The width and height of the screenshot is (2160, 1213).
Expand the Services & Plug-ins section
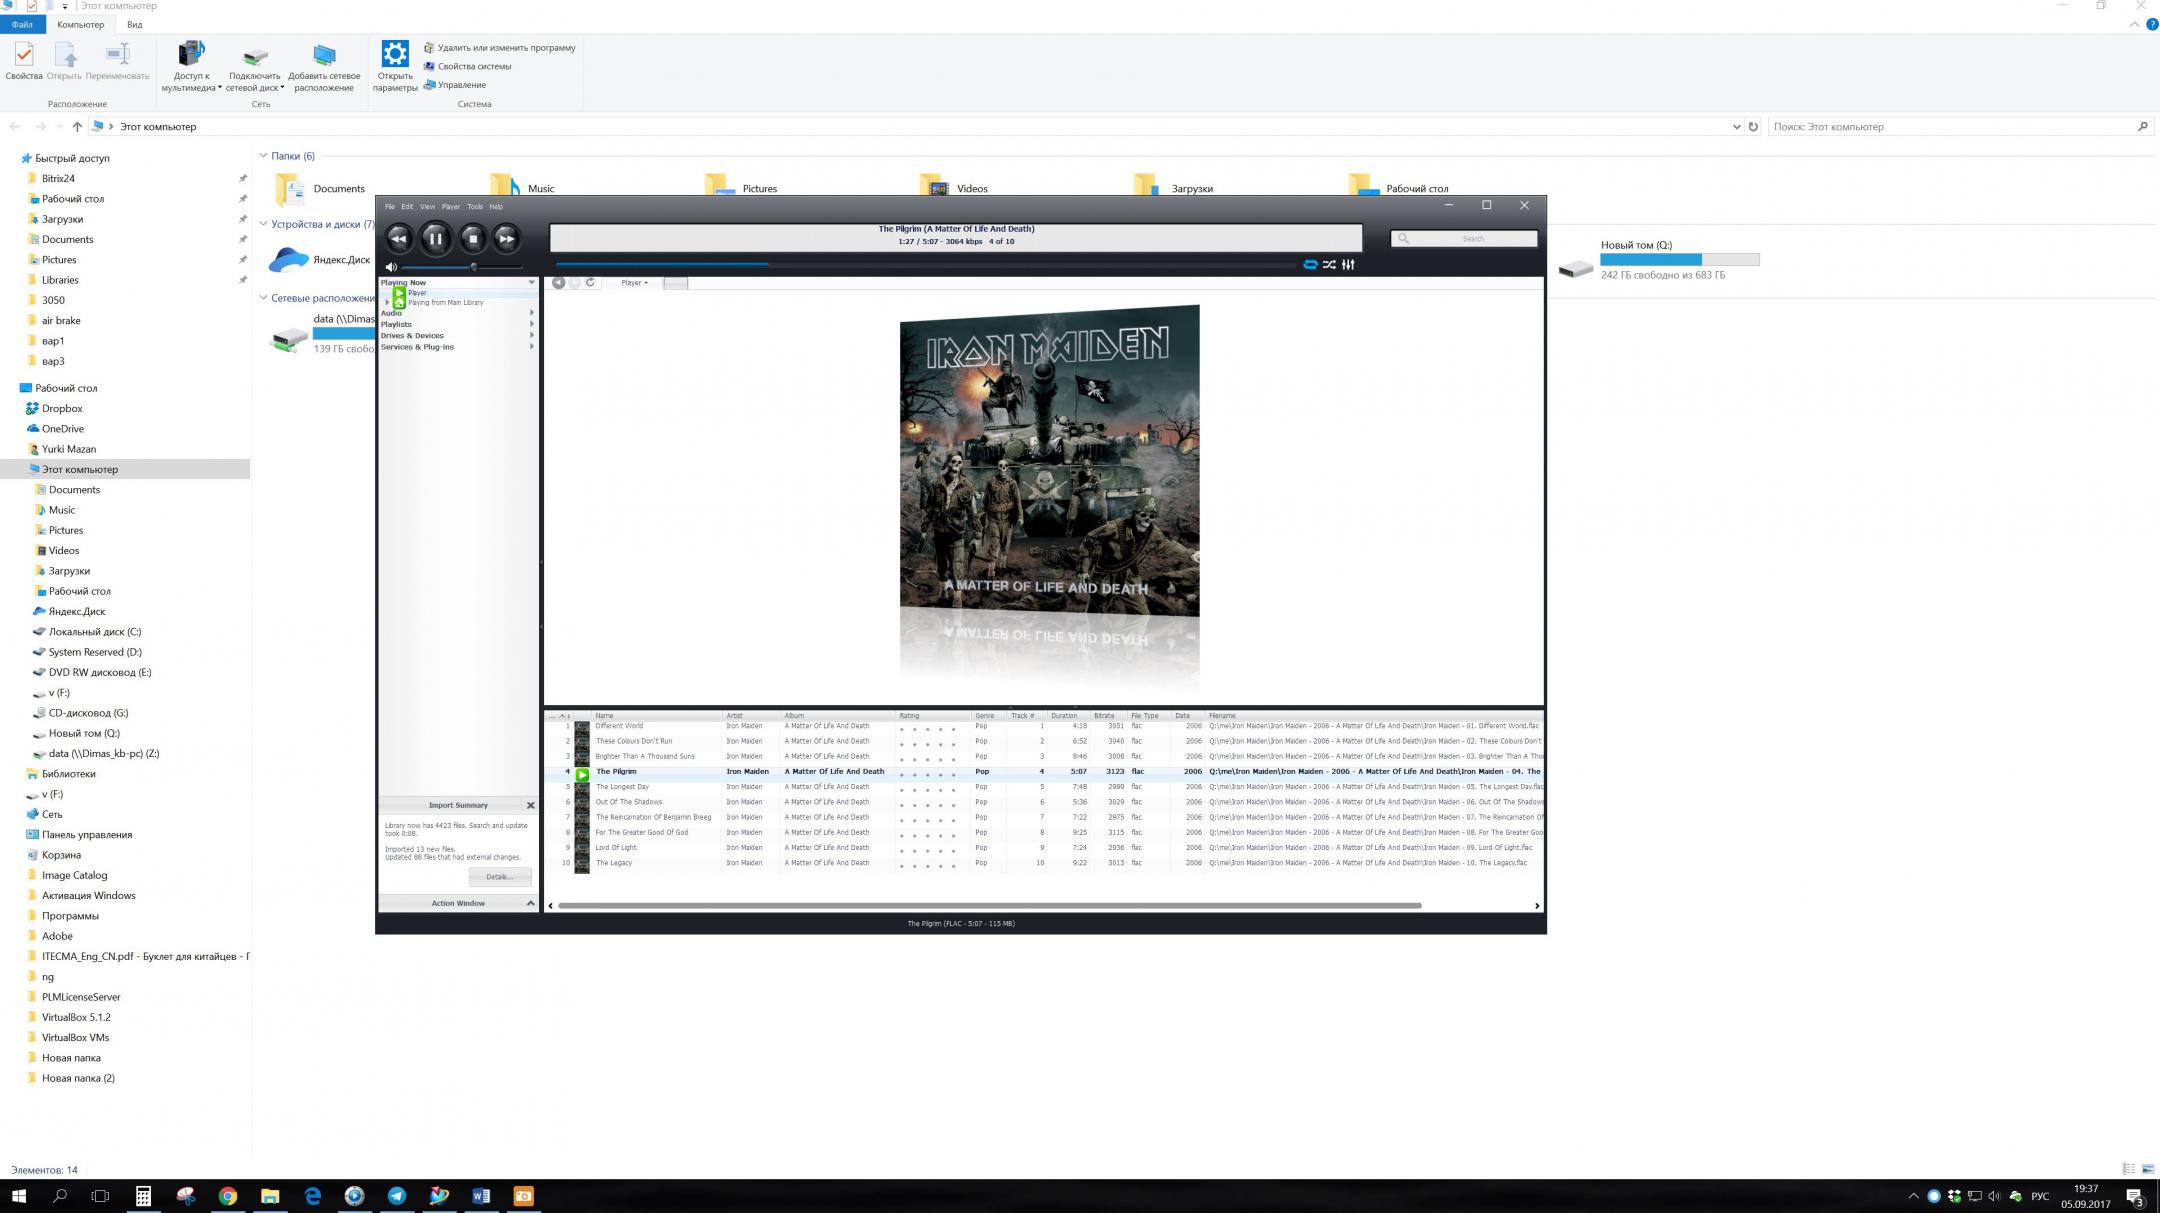click(x=531, y=347)
